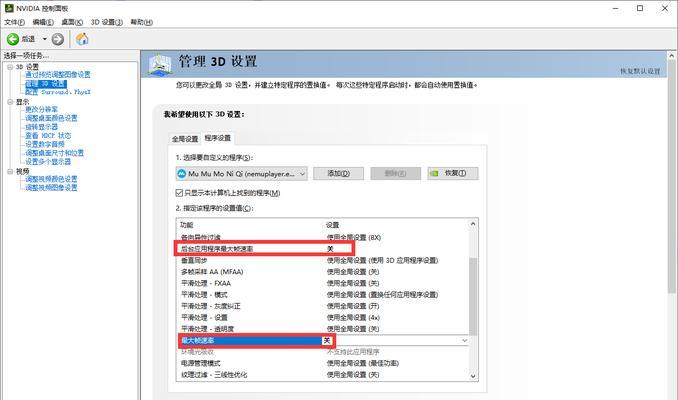Open the Home icon in toolbar
This screenshot has height=400, width=678.
point(82,39)
